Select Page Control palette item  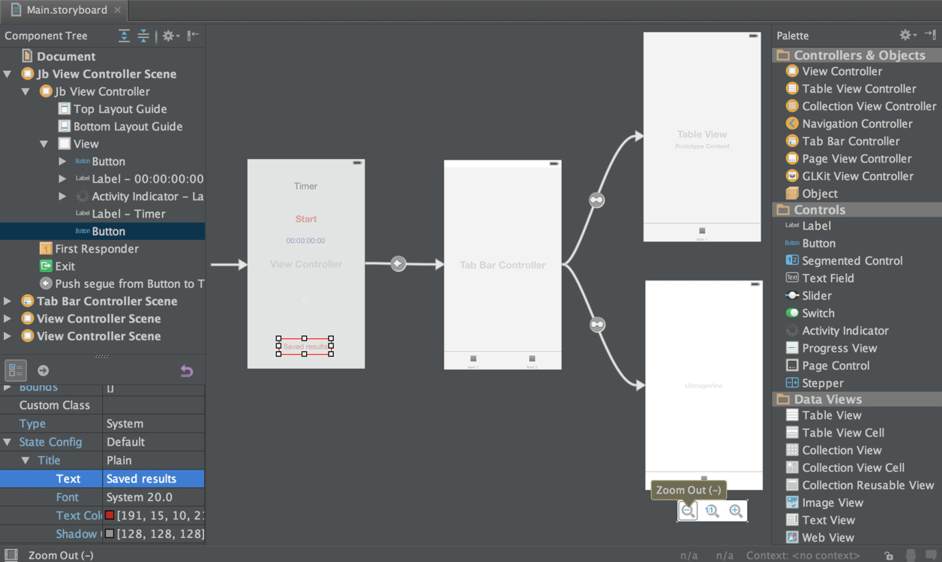(827, 365)
